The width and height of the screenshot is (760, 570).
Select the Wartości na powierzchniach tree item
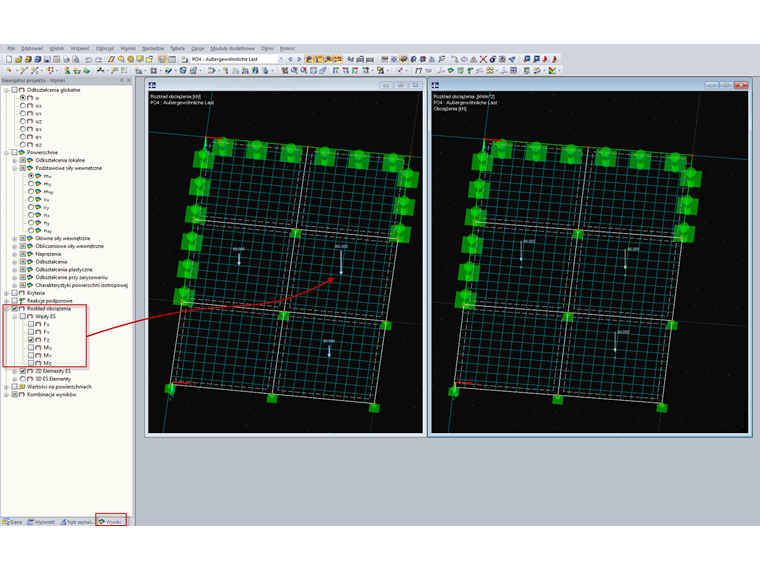(59, 387)
